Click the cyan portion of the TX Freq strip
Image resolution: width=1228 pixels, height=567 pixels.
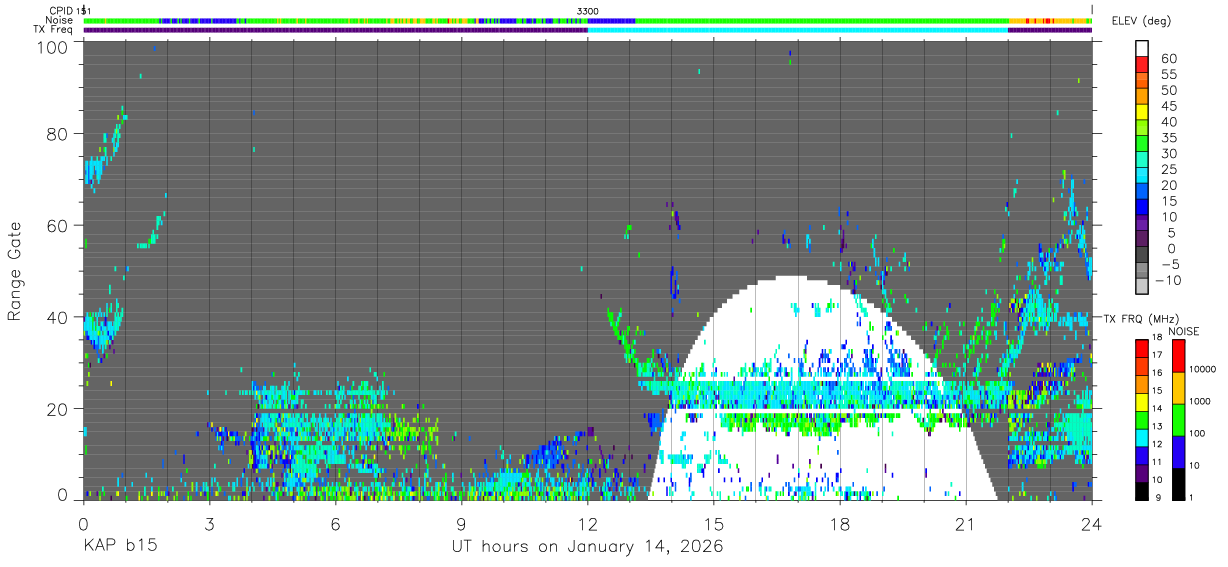tap(798, 30)
